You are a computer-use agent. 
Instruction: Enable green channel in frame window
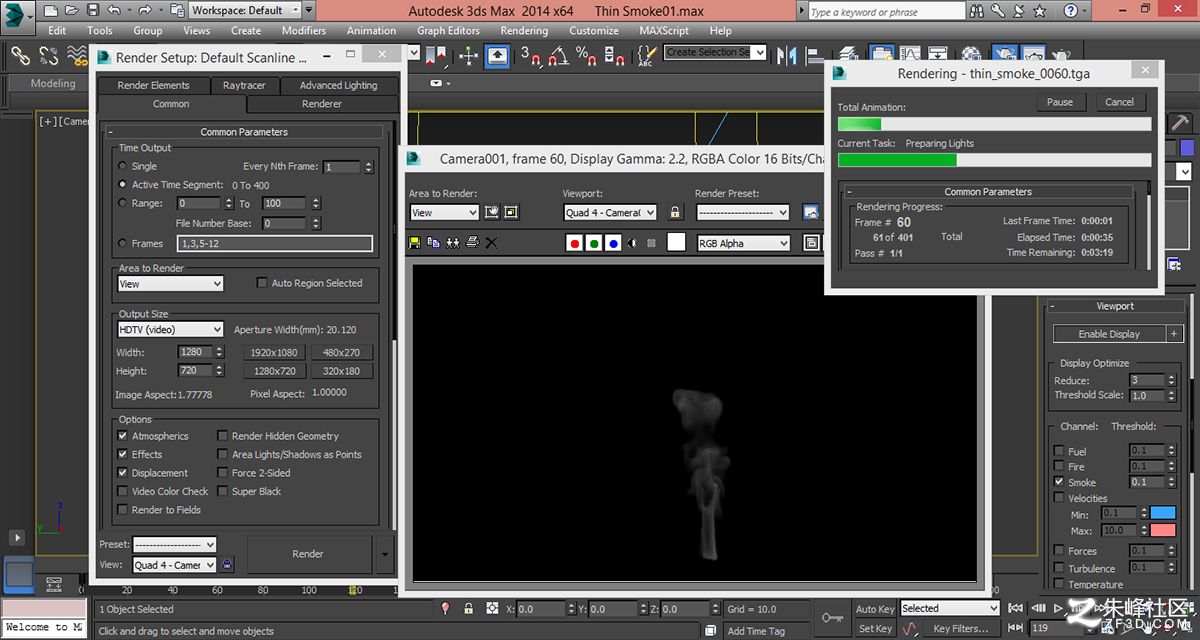click(x=594, y=243)
